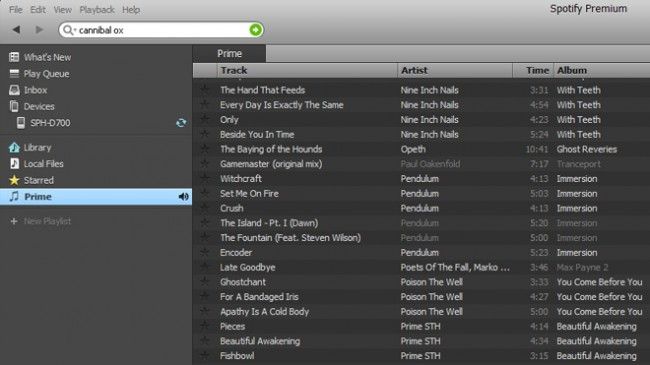Click the speaker icon on Prime playlist

tap(183, 197)
